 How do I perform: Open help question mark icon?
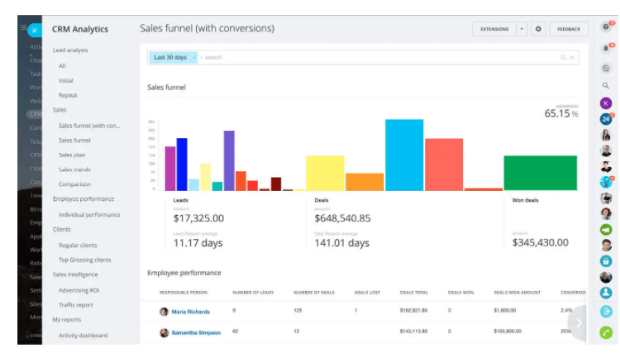(x=606, y=27)
